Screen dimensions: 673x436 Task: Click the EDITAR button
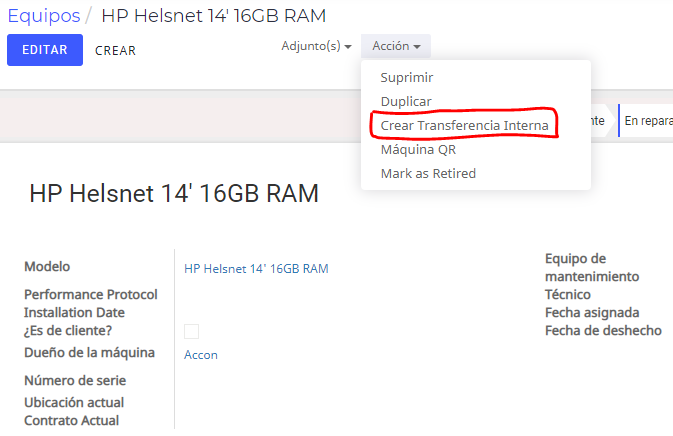(45, 50)
